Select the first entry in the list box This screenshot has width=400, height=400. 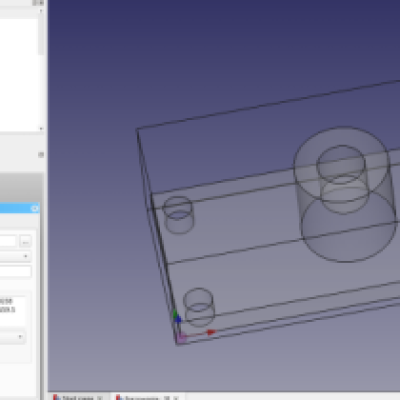click(x=7, y=301)
